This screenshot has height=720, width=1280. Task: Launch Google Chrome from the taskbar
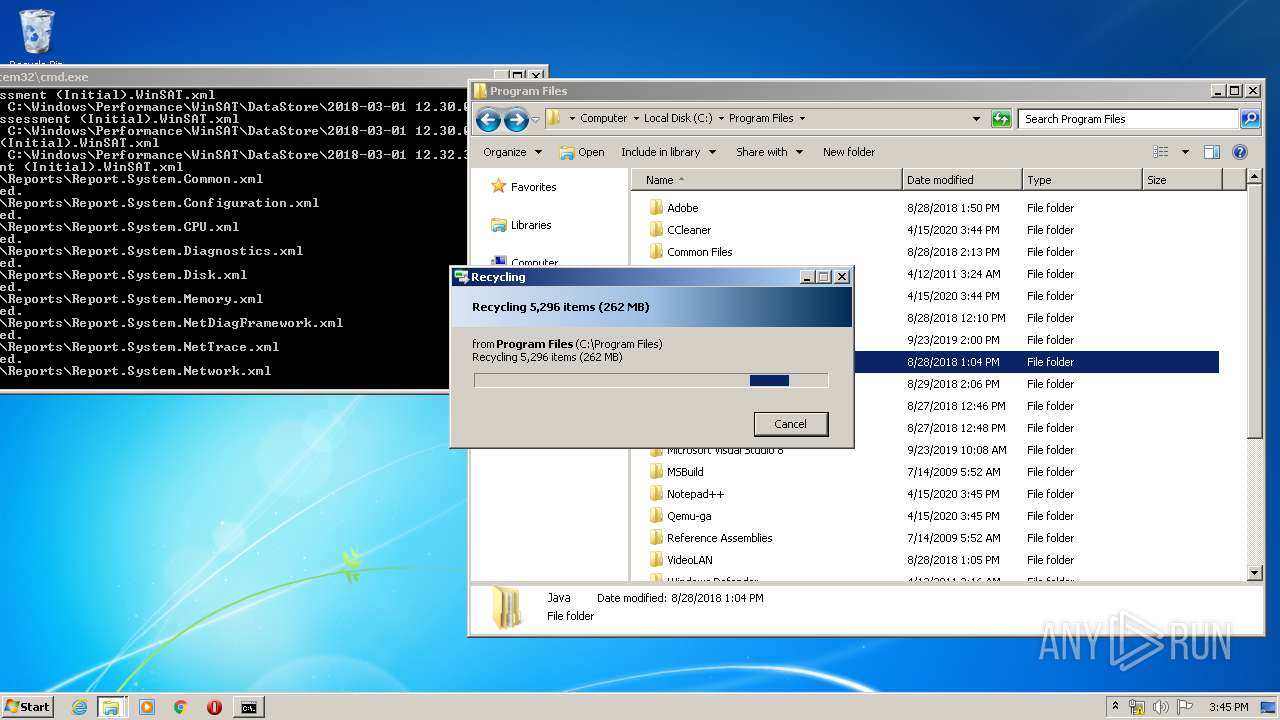coord(181,707)
